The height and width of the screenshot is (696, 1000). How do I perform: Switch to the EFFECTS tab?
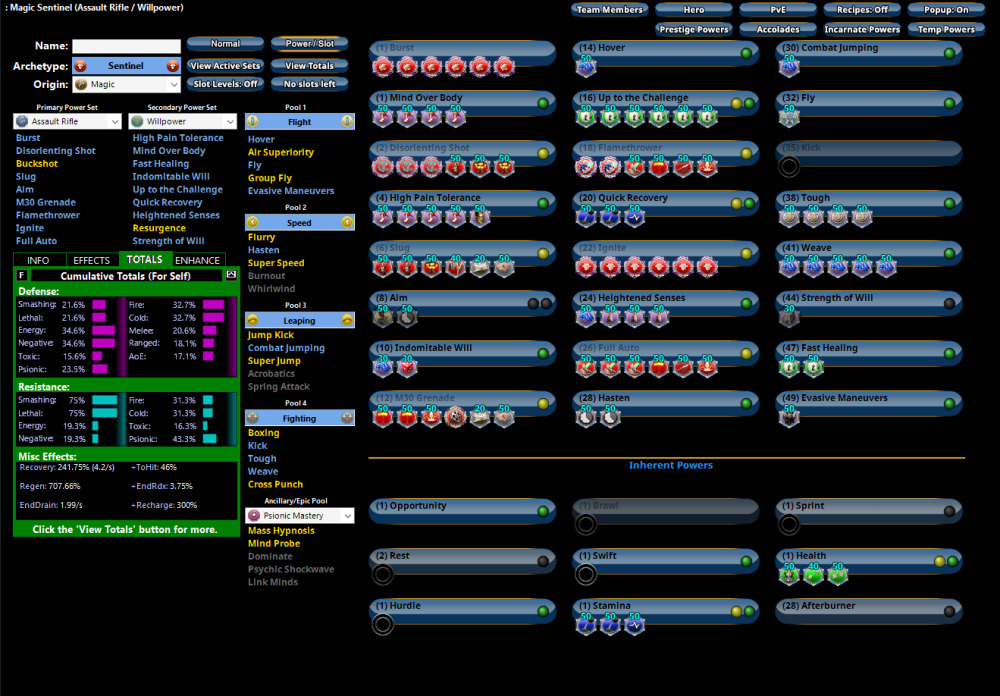(x=92, y=260)
